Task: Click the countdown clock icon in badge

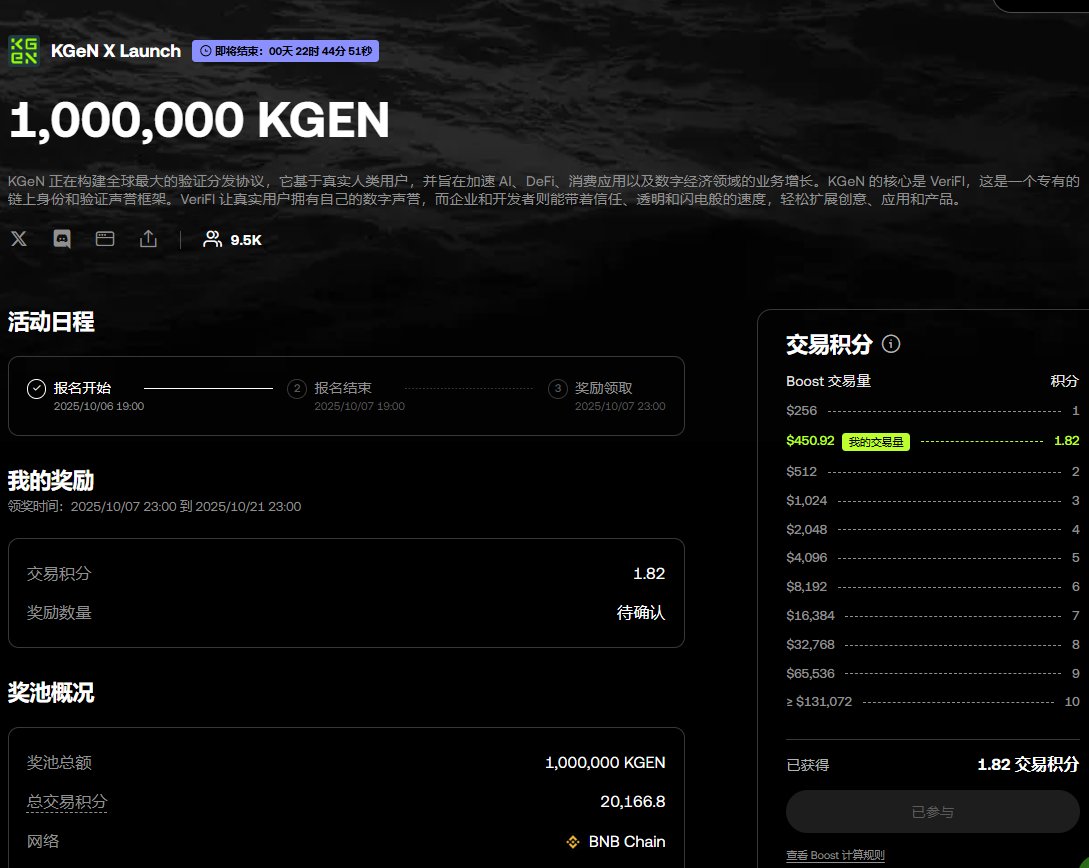Action: [x=206, y=51]
